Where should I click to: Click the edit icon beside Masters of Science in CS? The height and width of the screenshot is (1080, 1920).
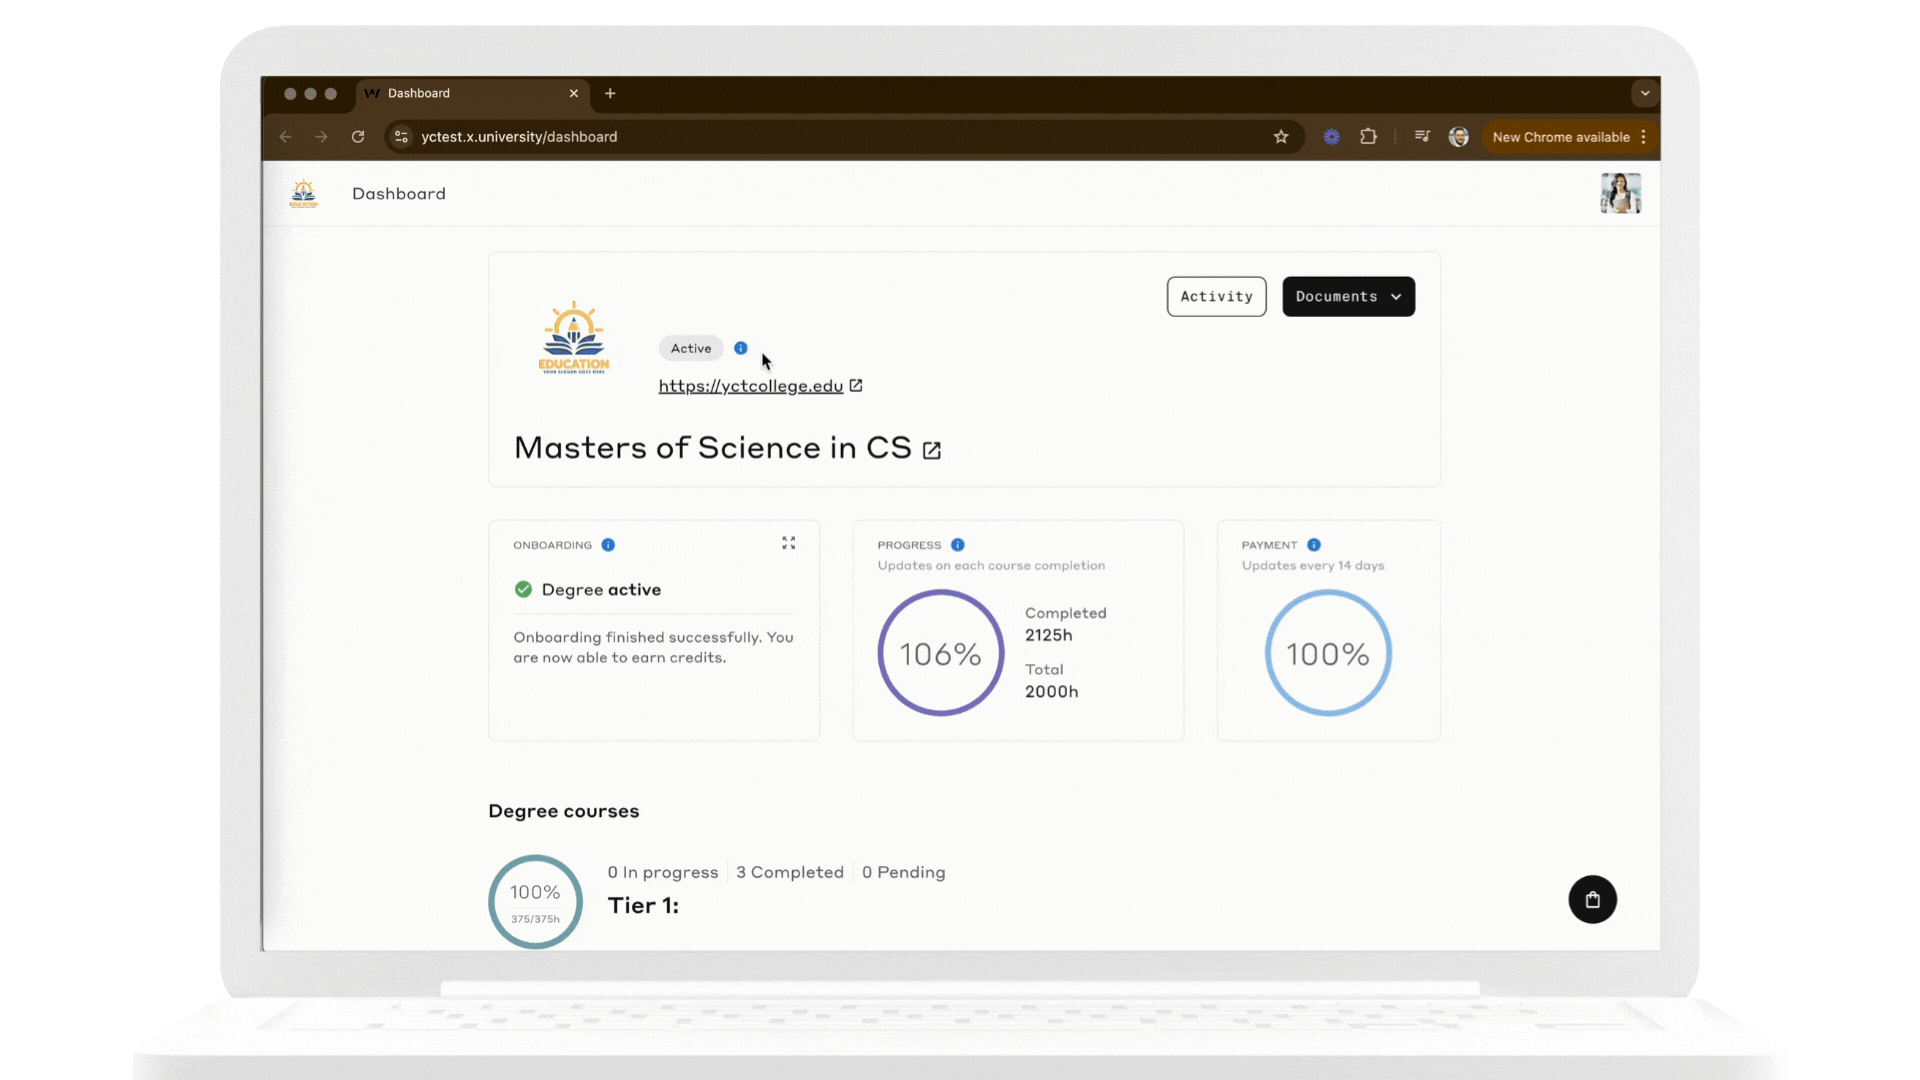pyautogui.click(x=932, y=450)
